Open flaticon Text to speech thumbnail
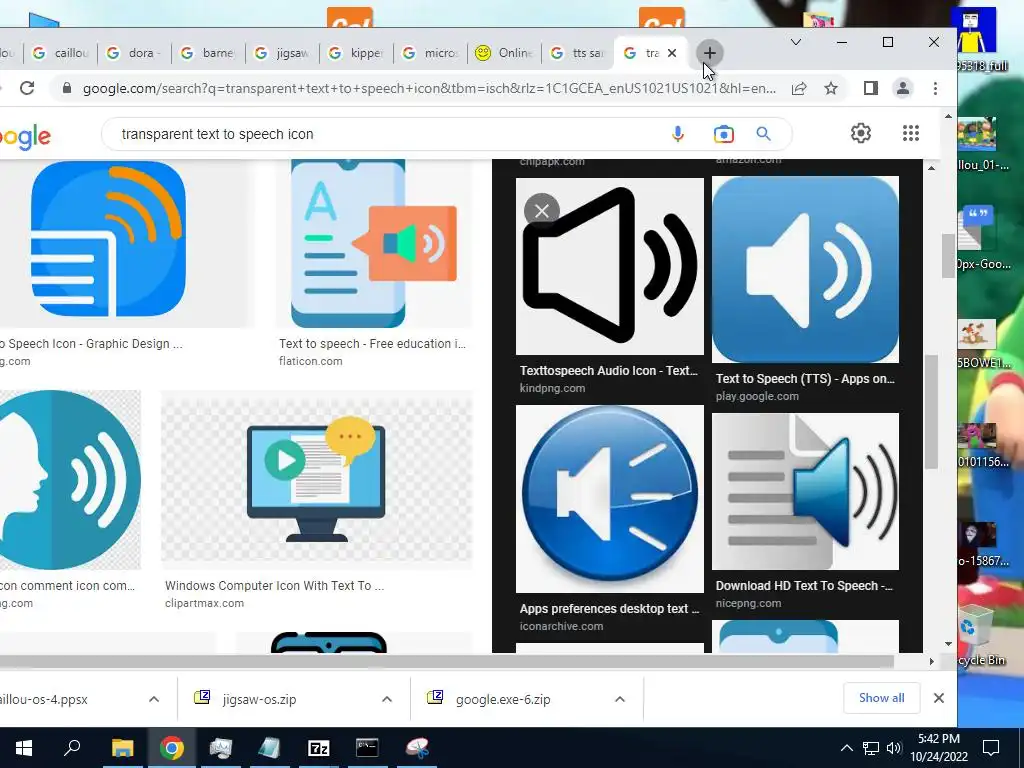The image size is (1024, 768). (374, 243)
